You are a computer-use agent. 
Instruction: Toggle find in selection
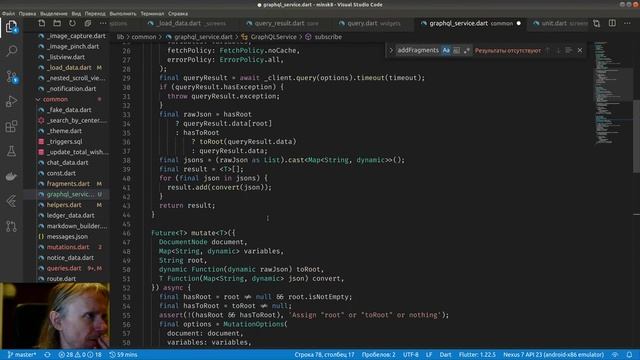[569, 50]
